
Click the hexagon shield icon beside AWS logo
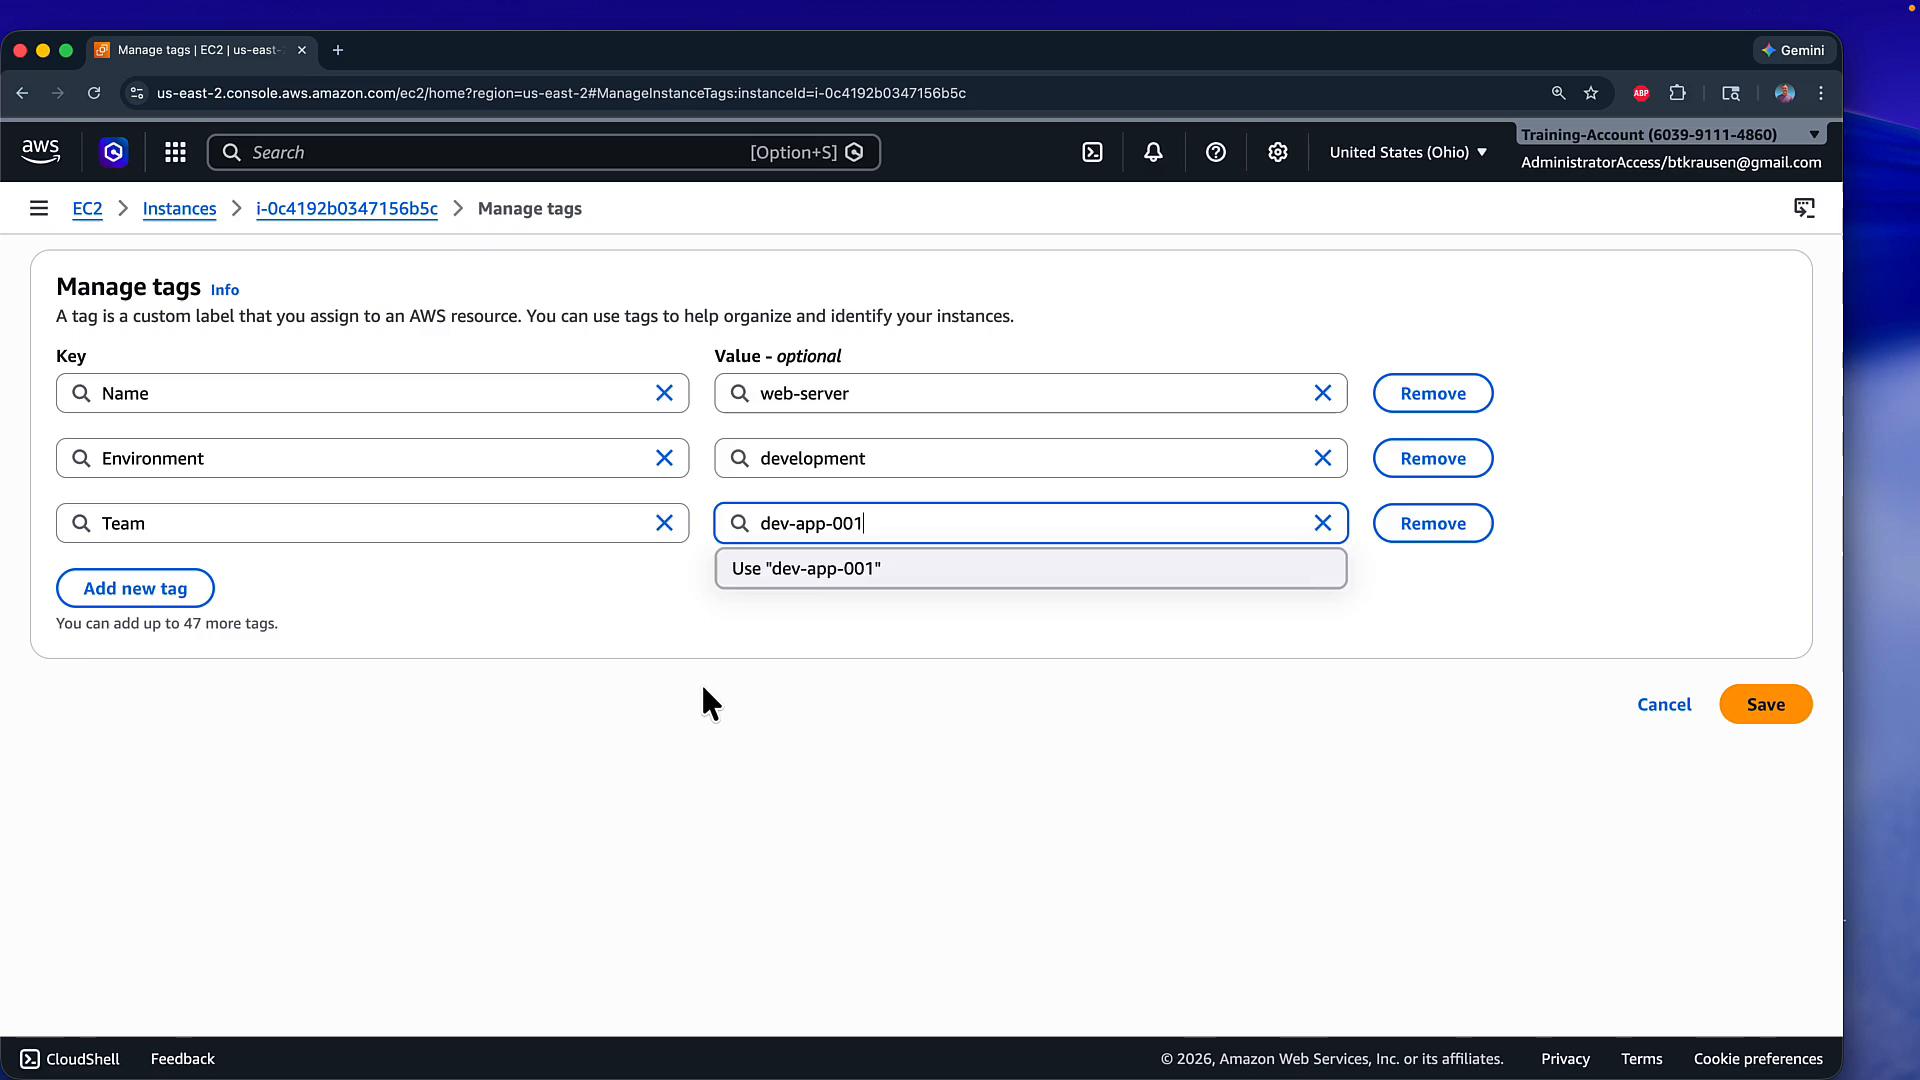[114, 152]
